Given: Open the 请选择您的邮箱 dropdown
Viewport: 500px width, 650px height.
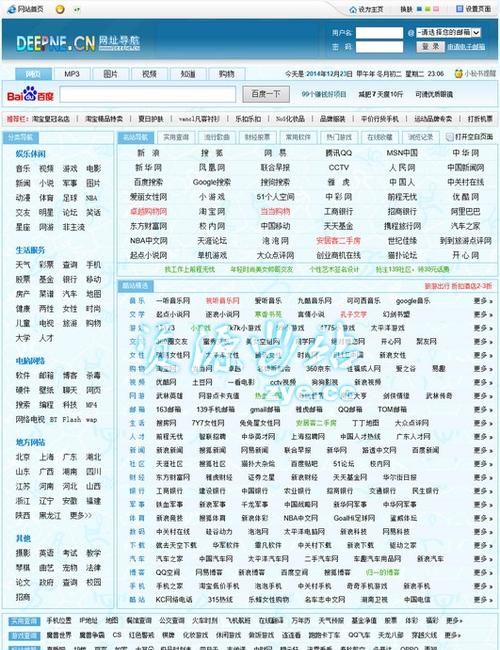Looking at the screenshot, I should 448,32.
